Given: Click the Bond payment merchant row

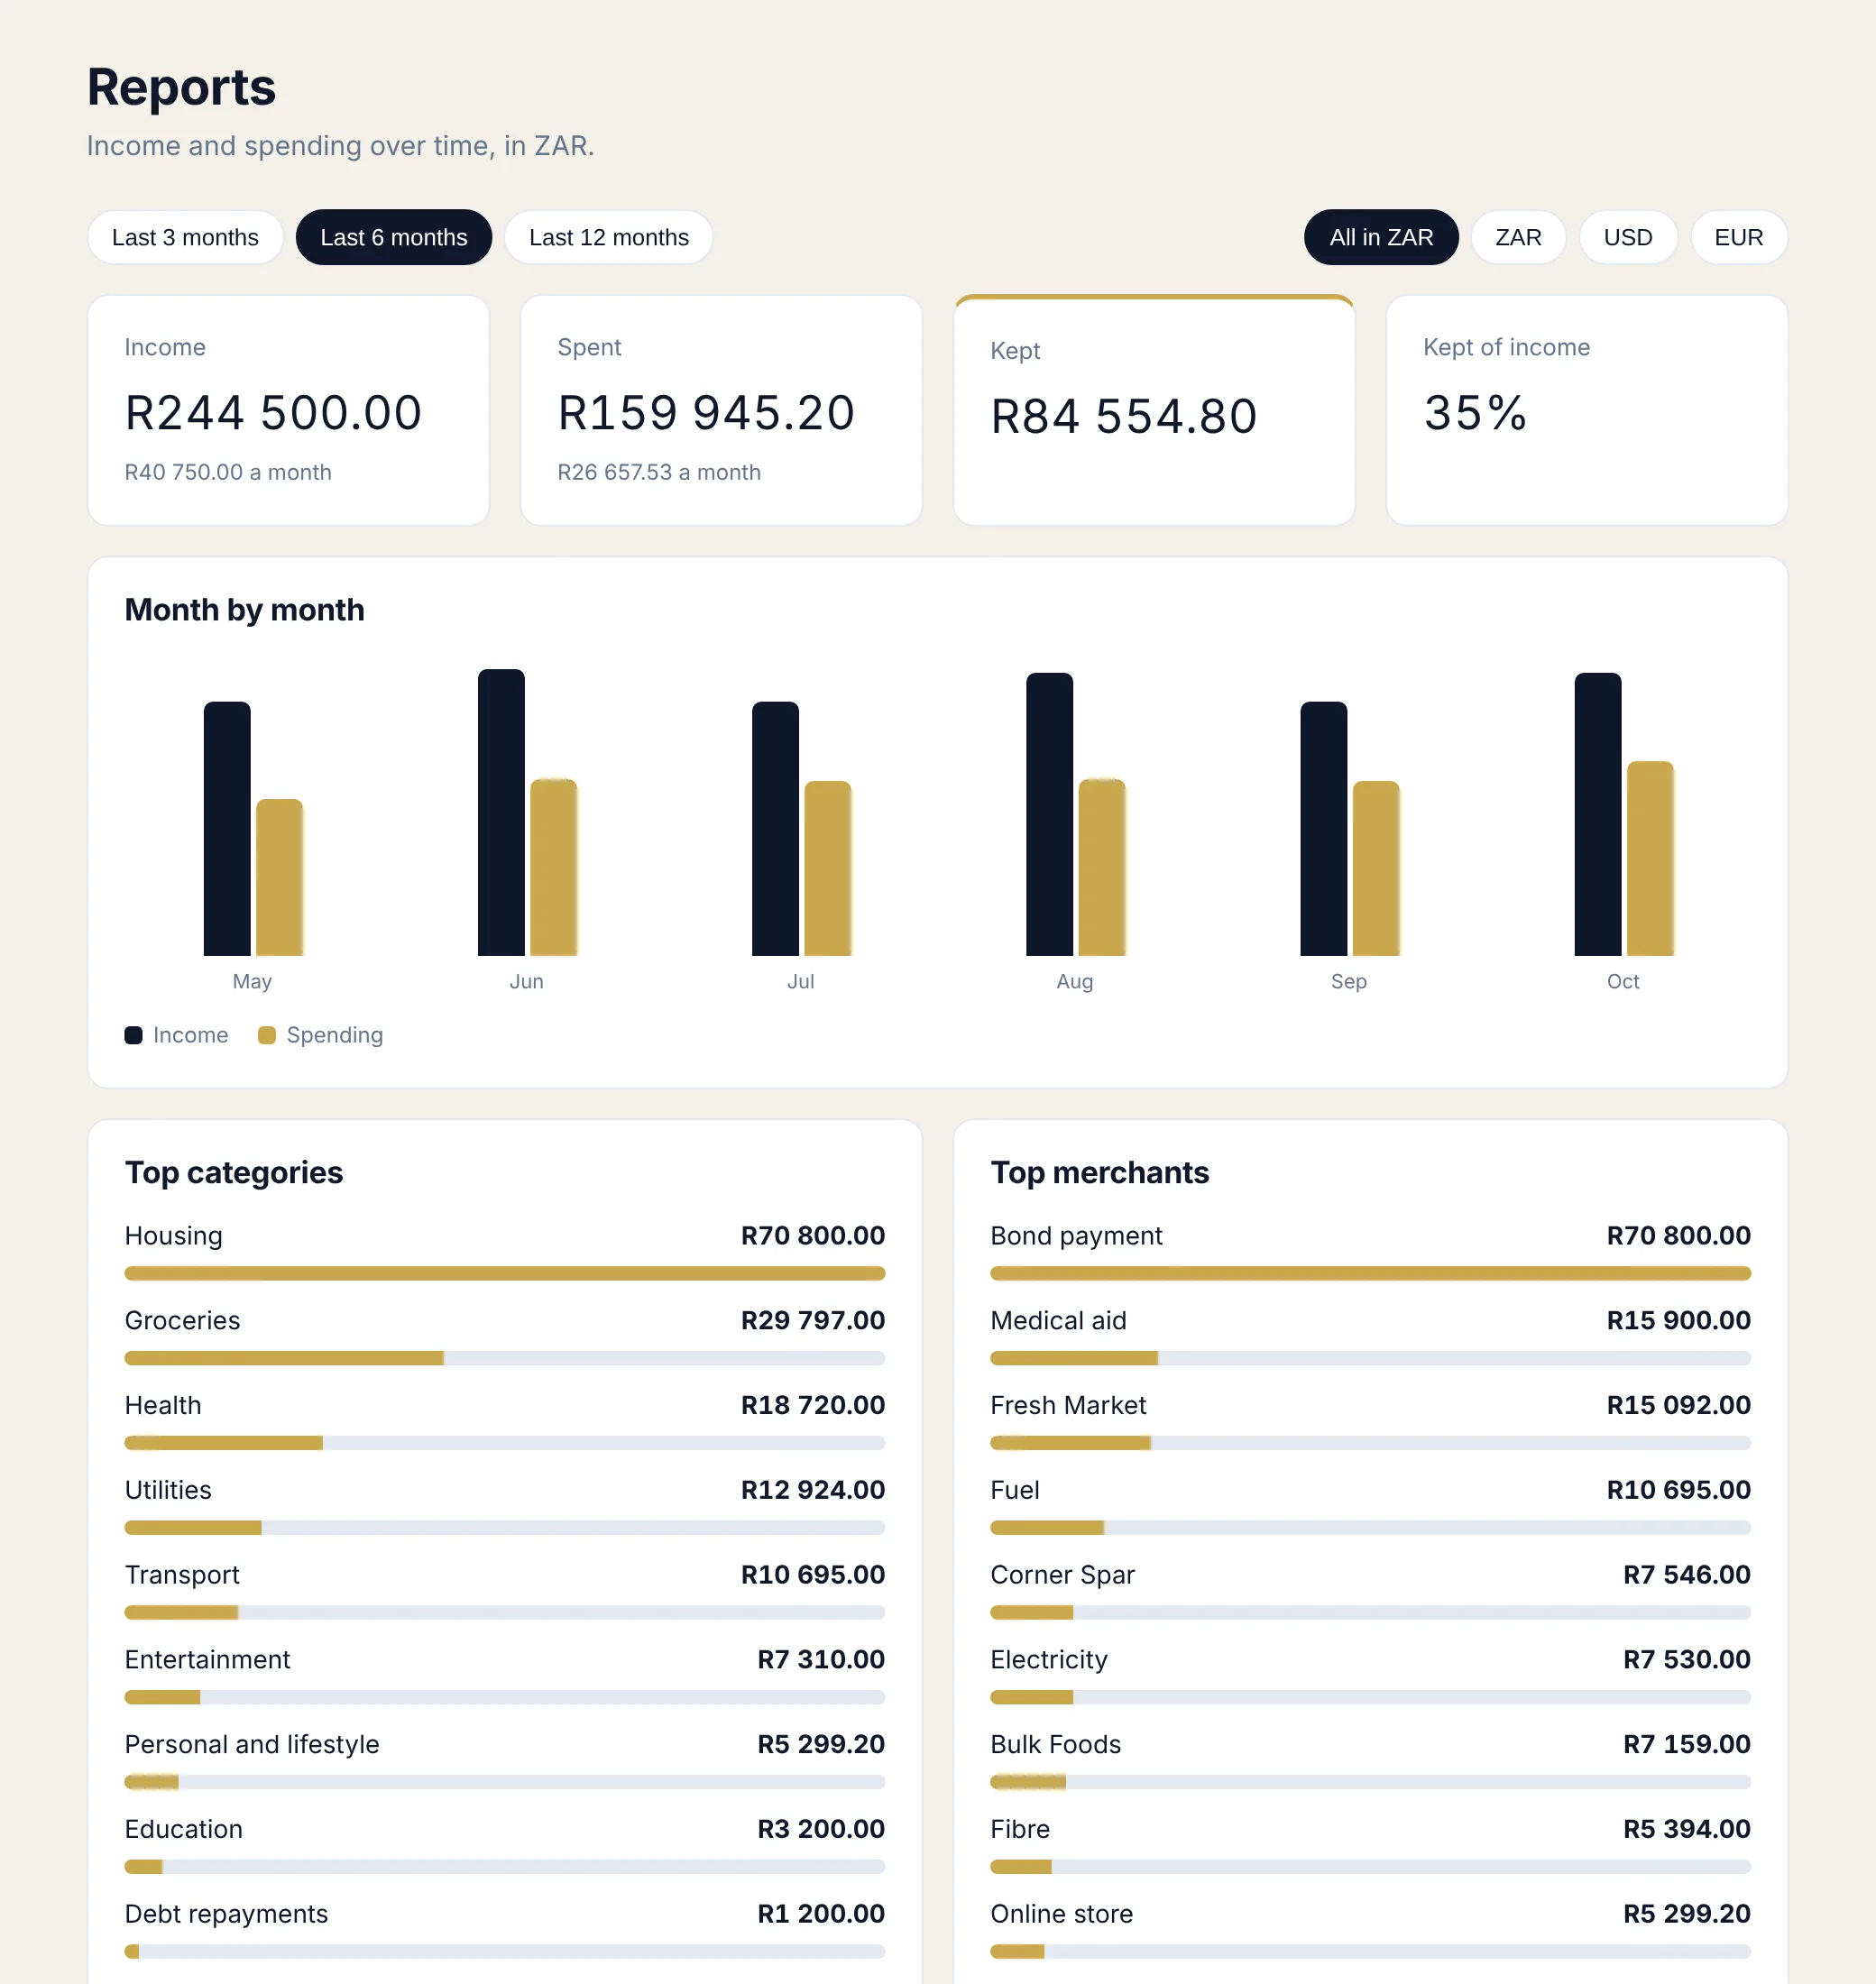Looking at the screenshot, I should pos(1370,1251).
